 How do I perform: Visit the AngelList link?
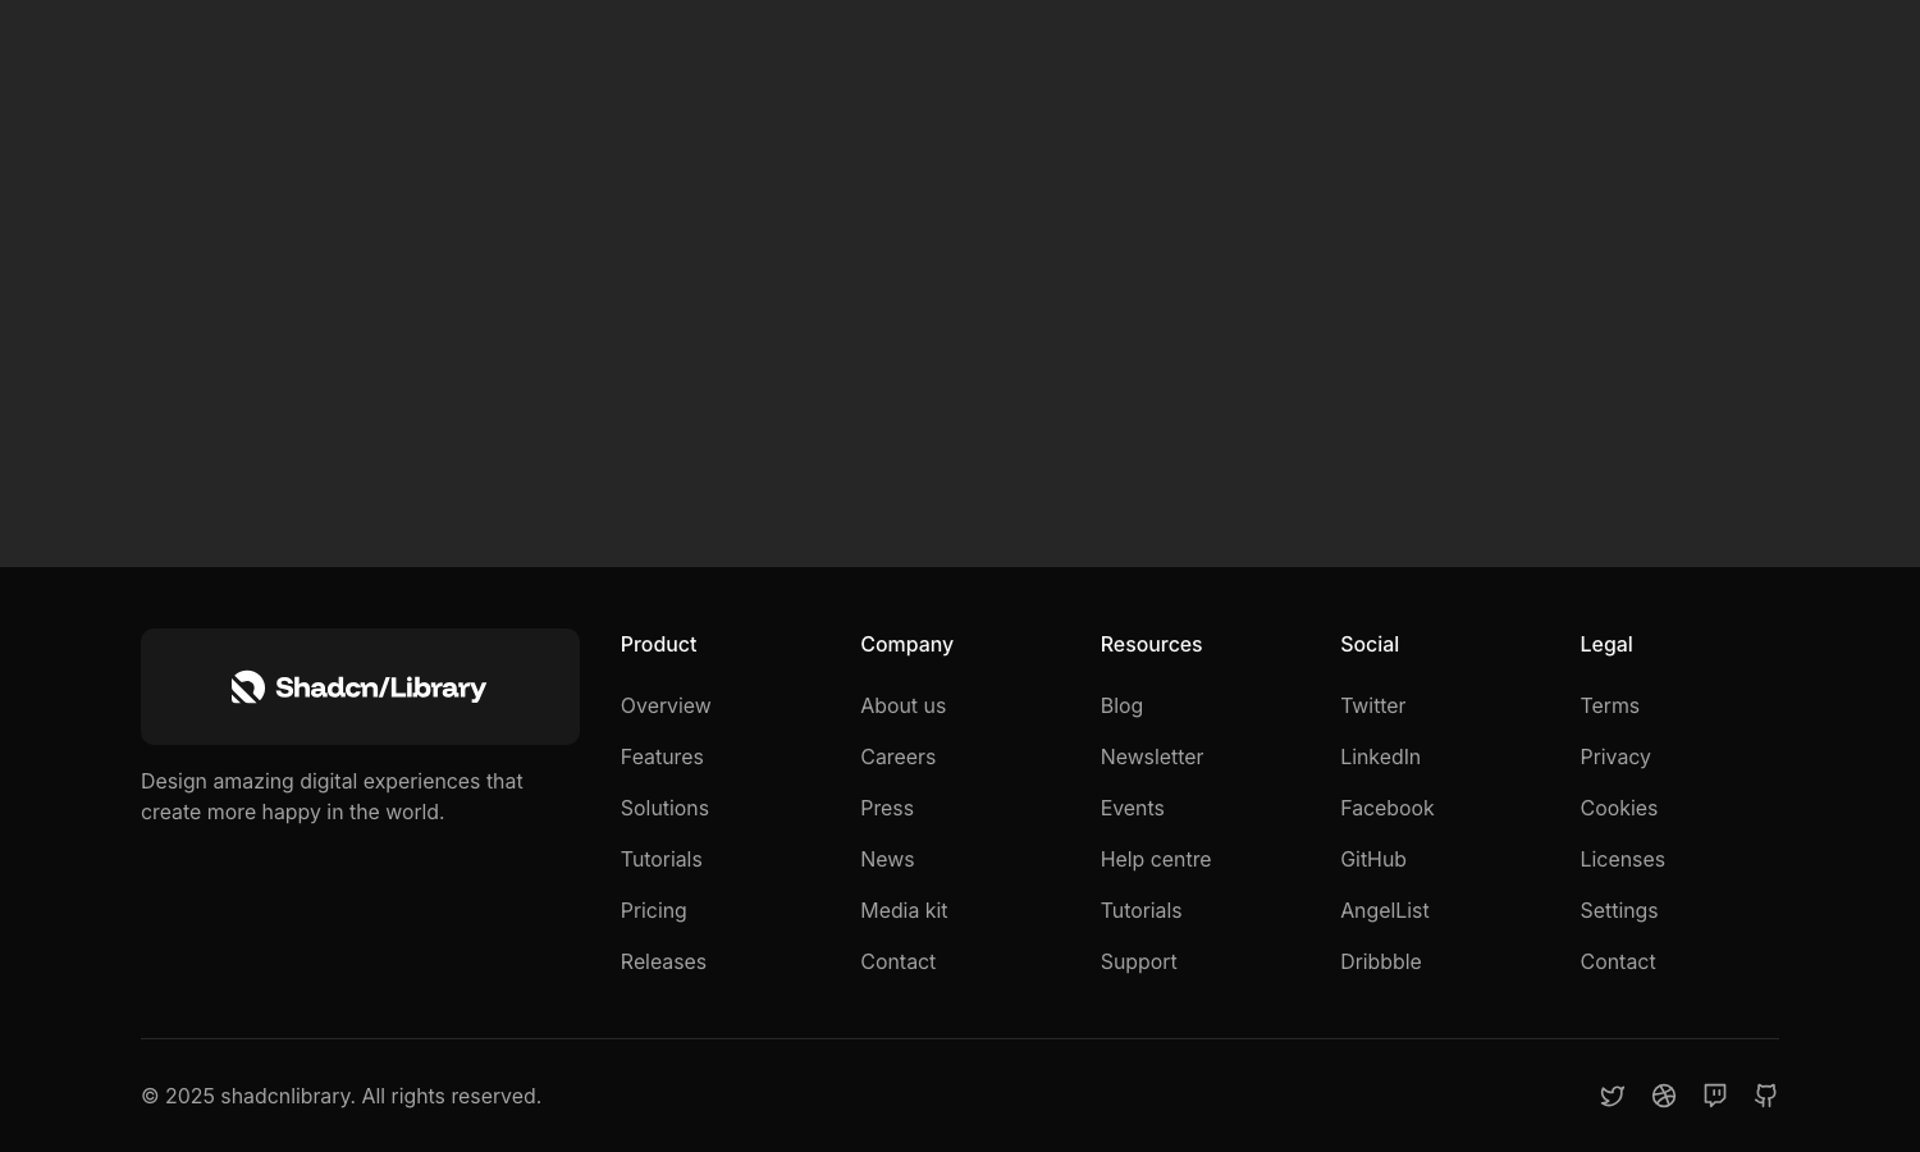[x=1384, y=911]
